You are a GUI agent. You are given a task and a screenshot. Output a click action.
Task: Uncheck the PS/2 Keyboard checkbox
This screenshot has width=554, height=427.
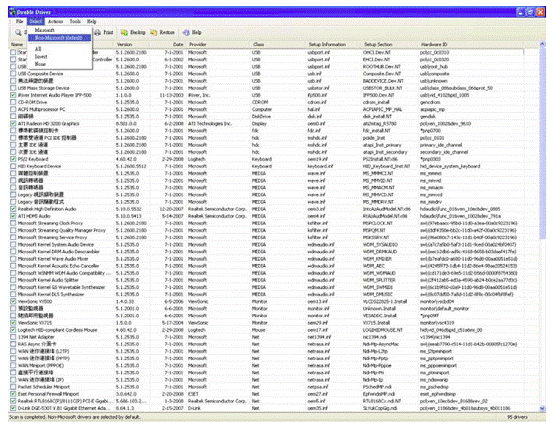click(x=13, y=159)
